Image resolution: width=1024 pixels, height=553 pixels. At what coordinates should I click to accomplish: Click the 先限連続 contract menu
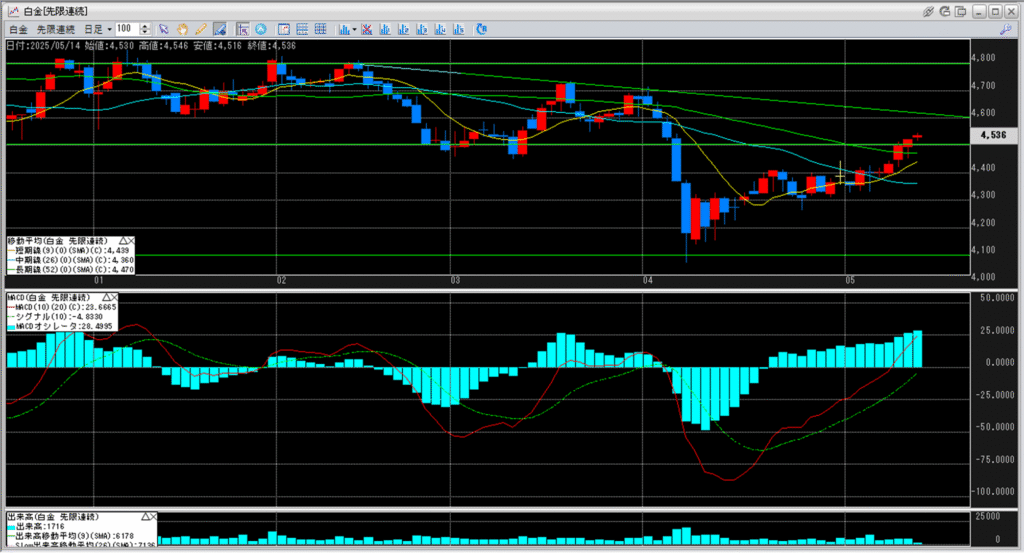(x=55, y=30)
